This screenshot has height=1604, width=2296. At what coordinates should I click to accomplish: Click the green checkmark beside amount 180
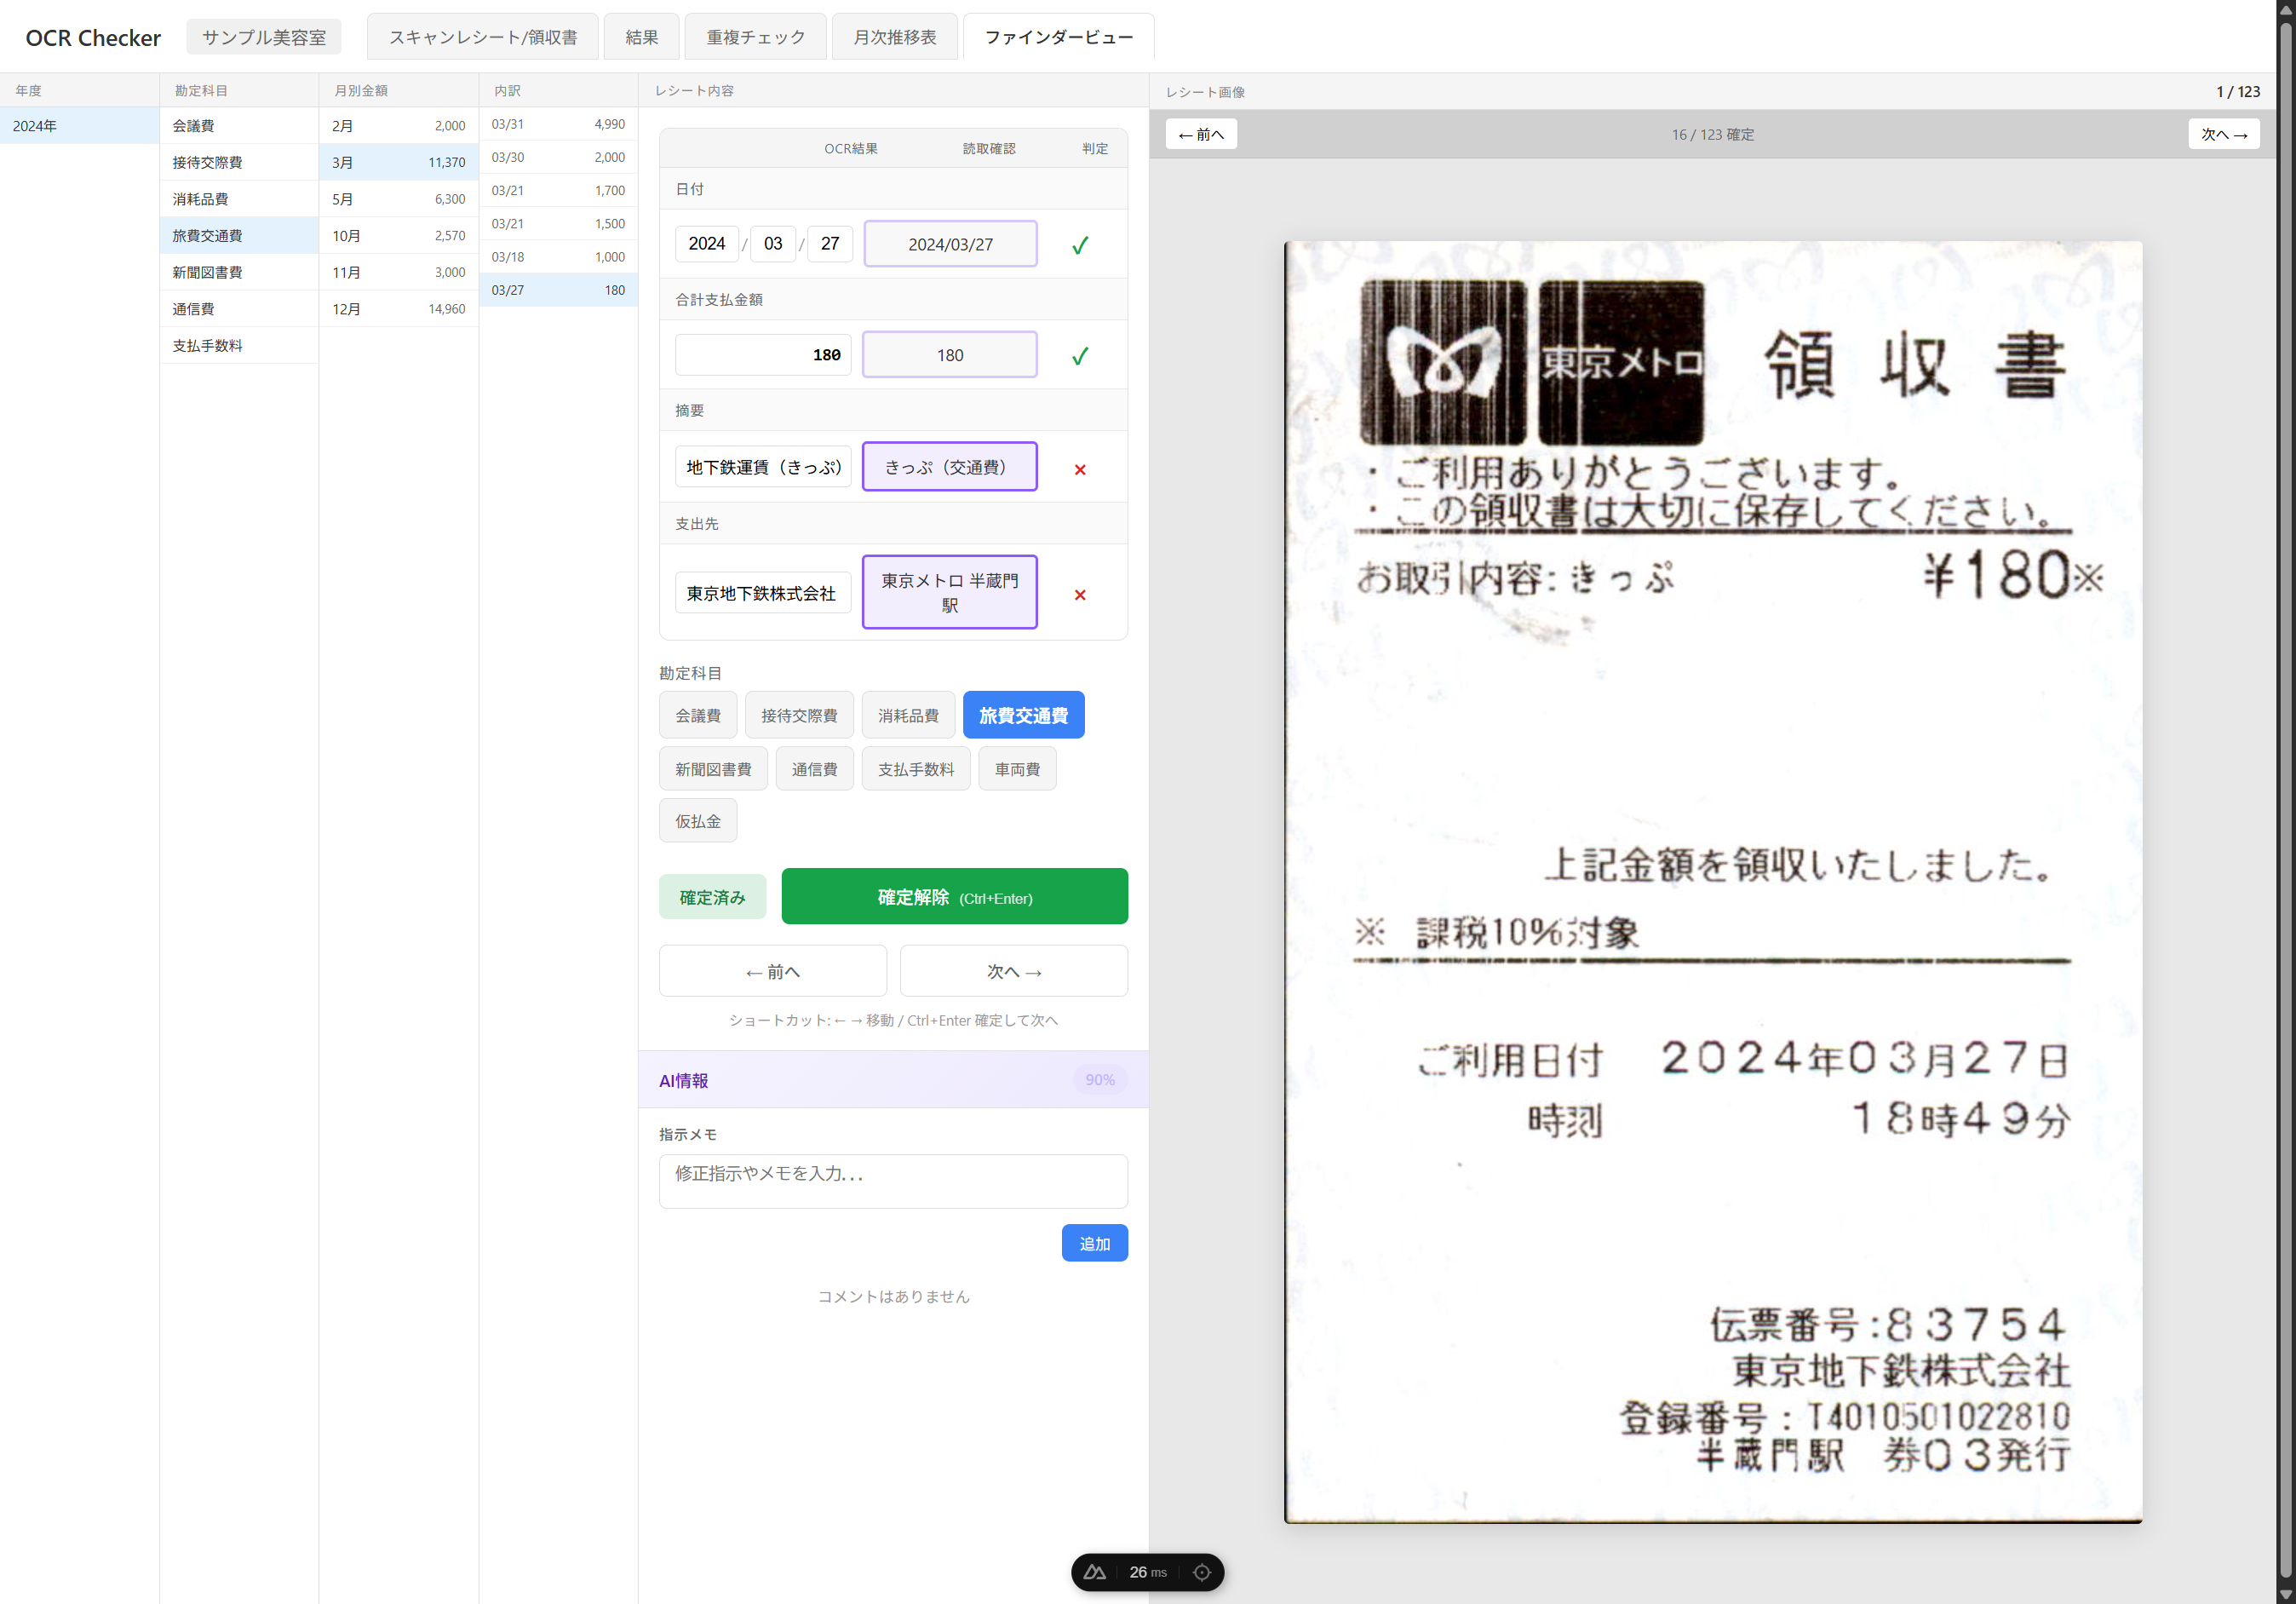tap(1079, 356)
